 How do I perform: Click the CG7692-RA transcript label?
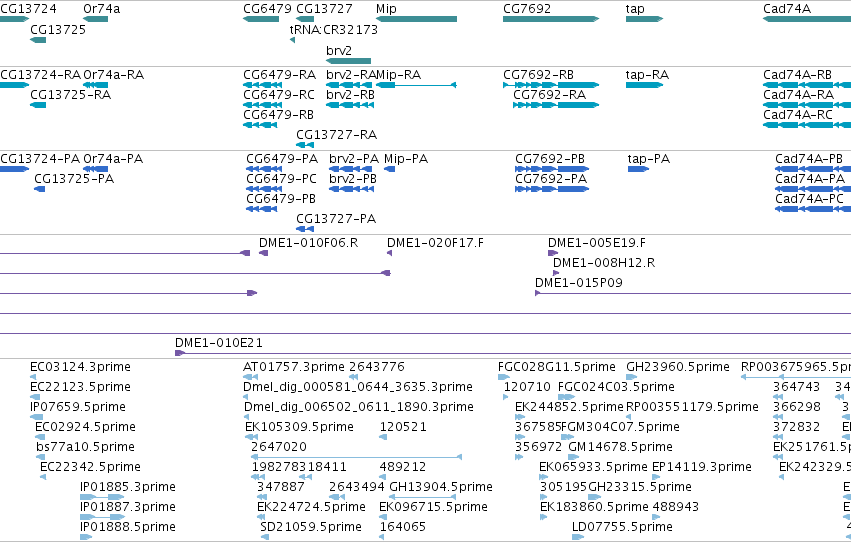pos(550,94)
